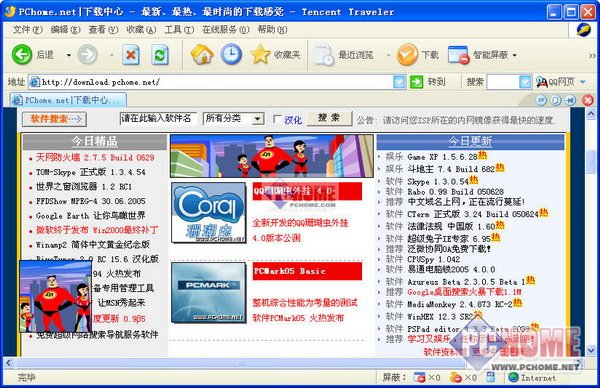This screenshot has width=600, height=388.
Task: Click the green Back arrow button
Action: pyautogui.click(x=22, y=55)
